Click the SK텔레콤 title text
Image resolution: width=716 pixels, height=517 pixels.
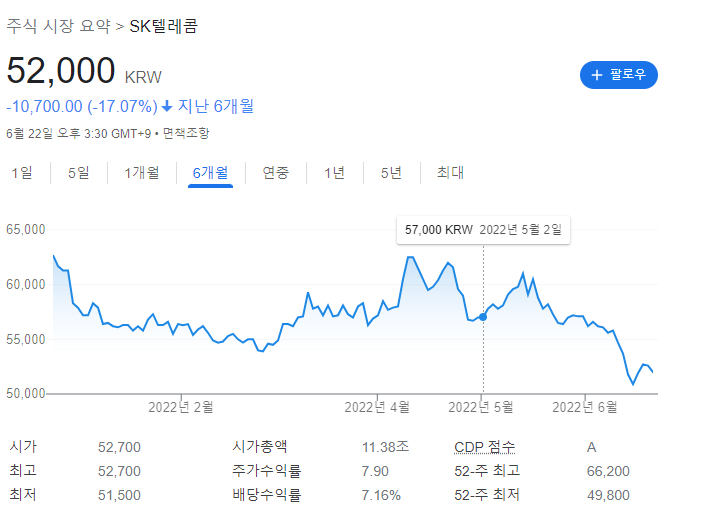[163, 26]
